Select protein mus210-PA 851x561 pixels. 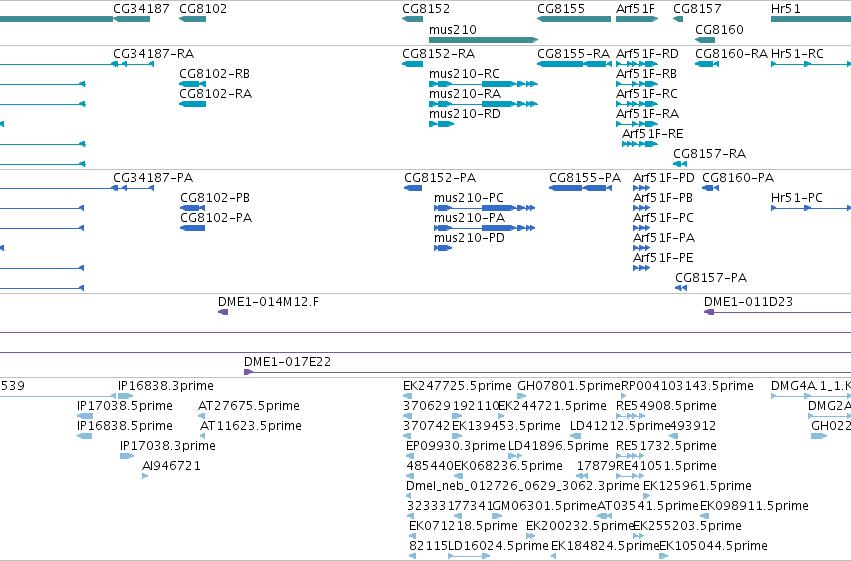click(x=469, y=218)
